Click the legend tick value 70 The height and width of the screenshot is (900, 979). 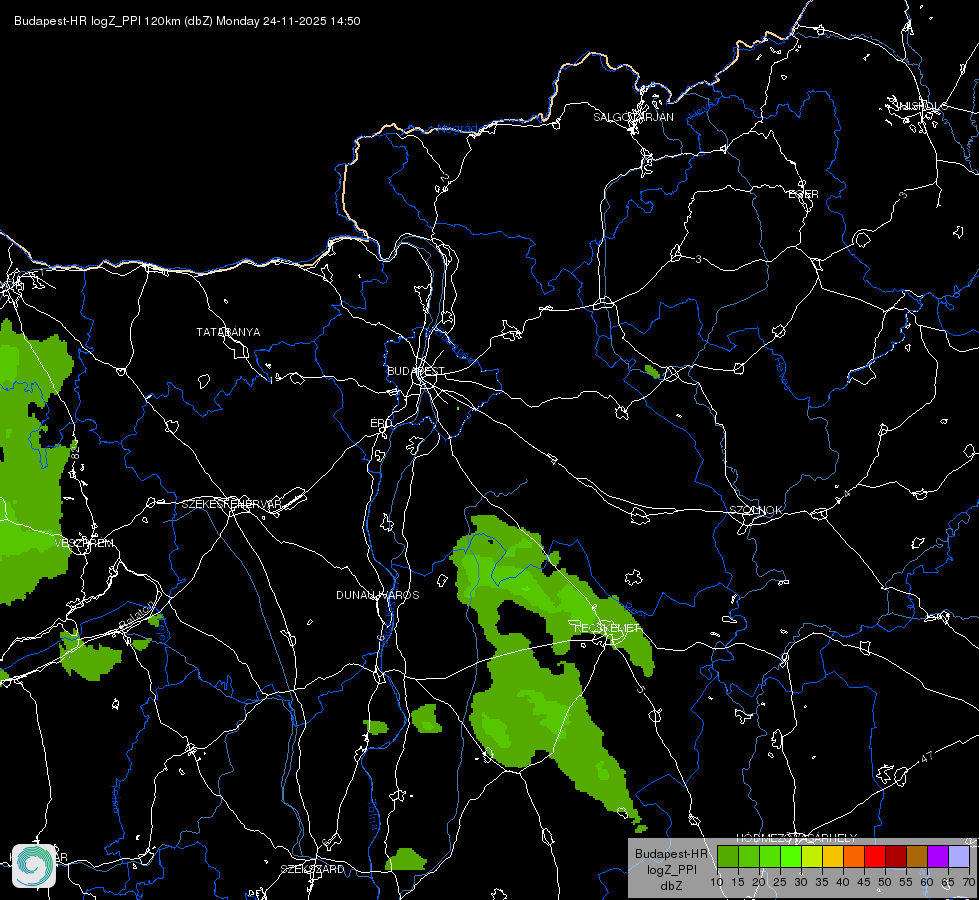point(968,882)
